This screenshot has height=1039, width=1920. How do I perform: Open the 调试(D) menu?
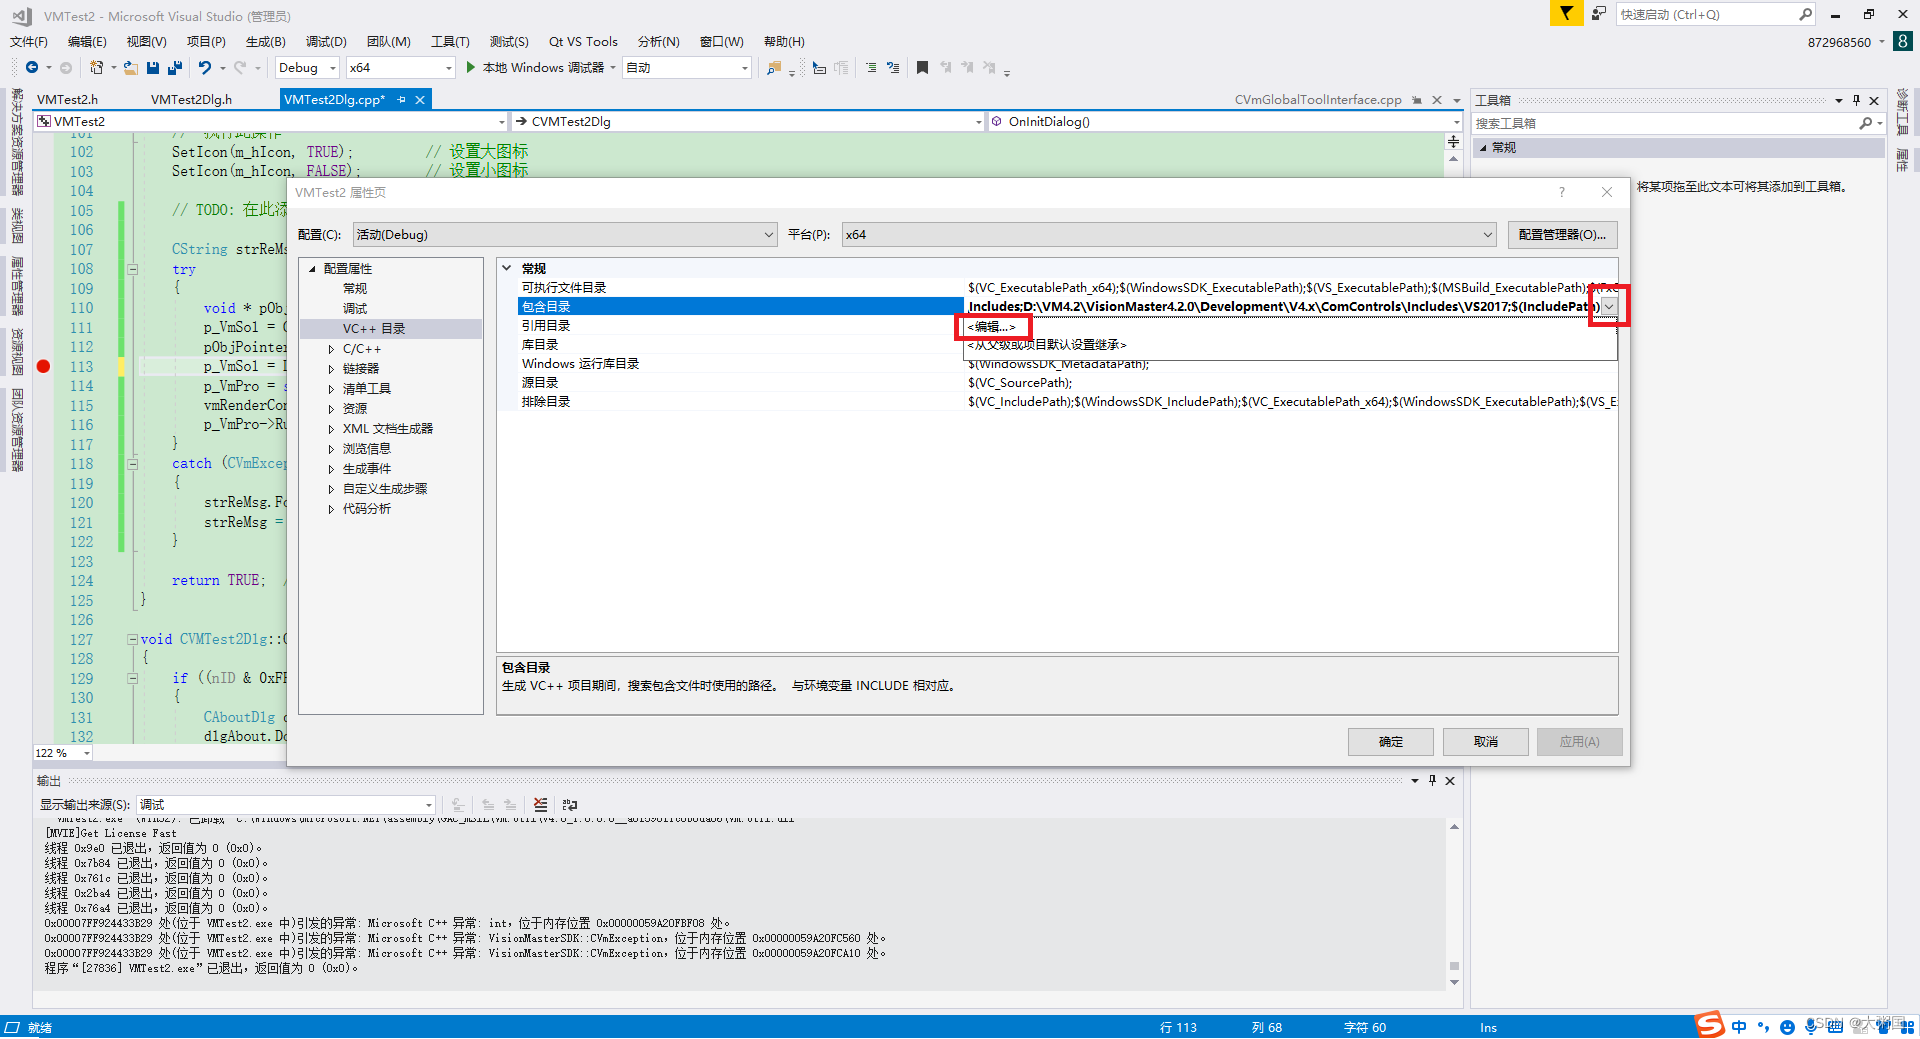(x=326, y=41)
